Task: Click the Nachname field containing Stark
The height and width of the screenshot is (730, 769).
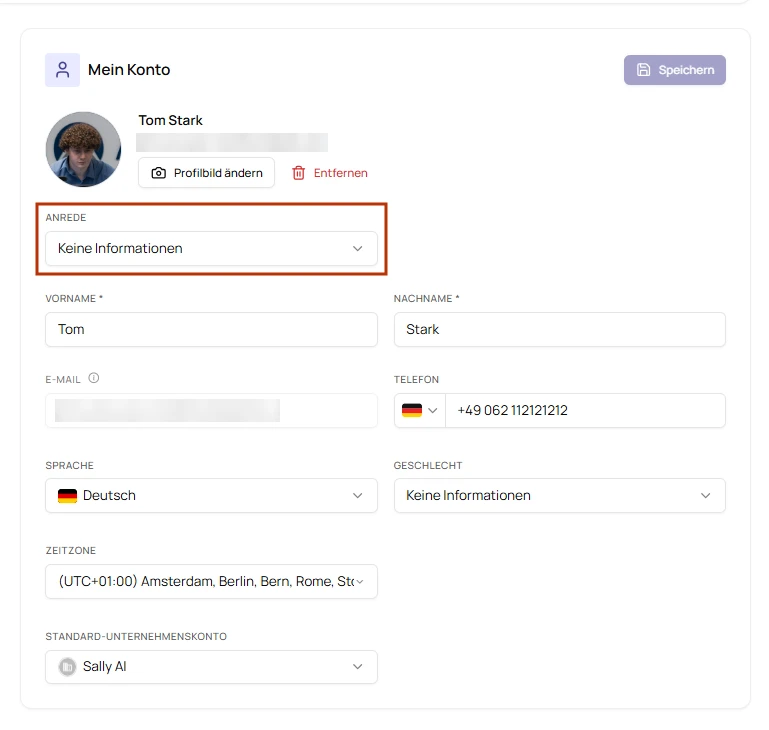Action: coord(560,329)
